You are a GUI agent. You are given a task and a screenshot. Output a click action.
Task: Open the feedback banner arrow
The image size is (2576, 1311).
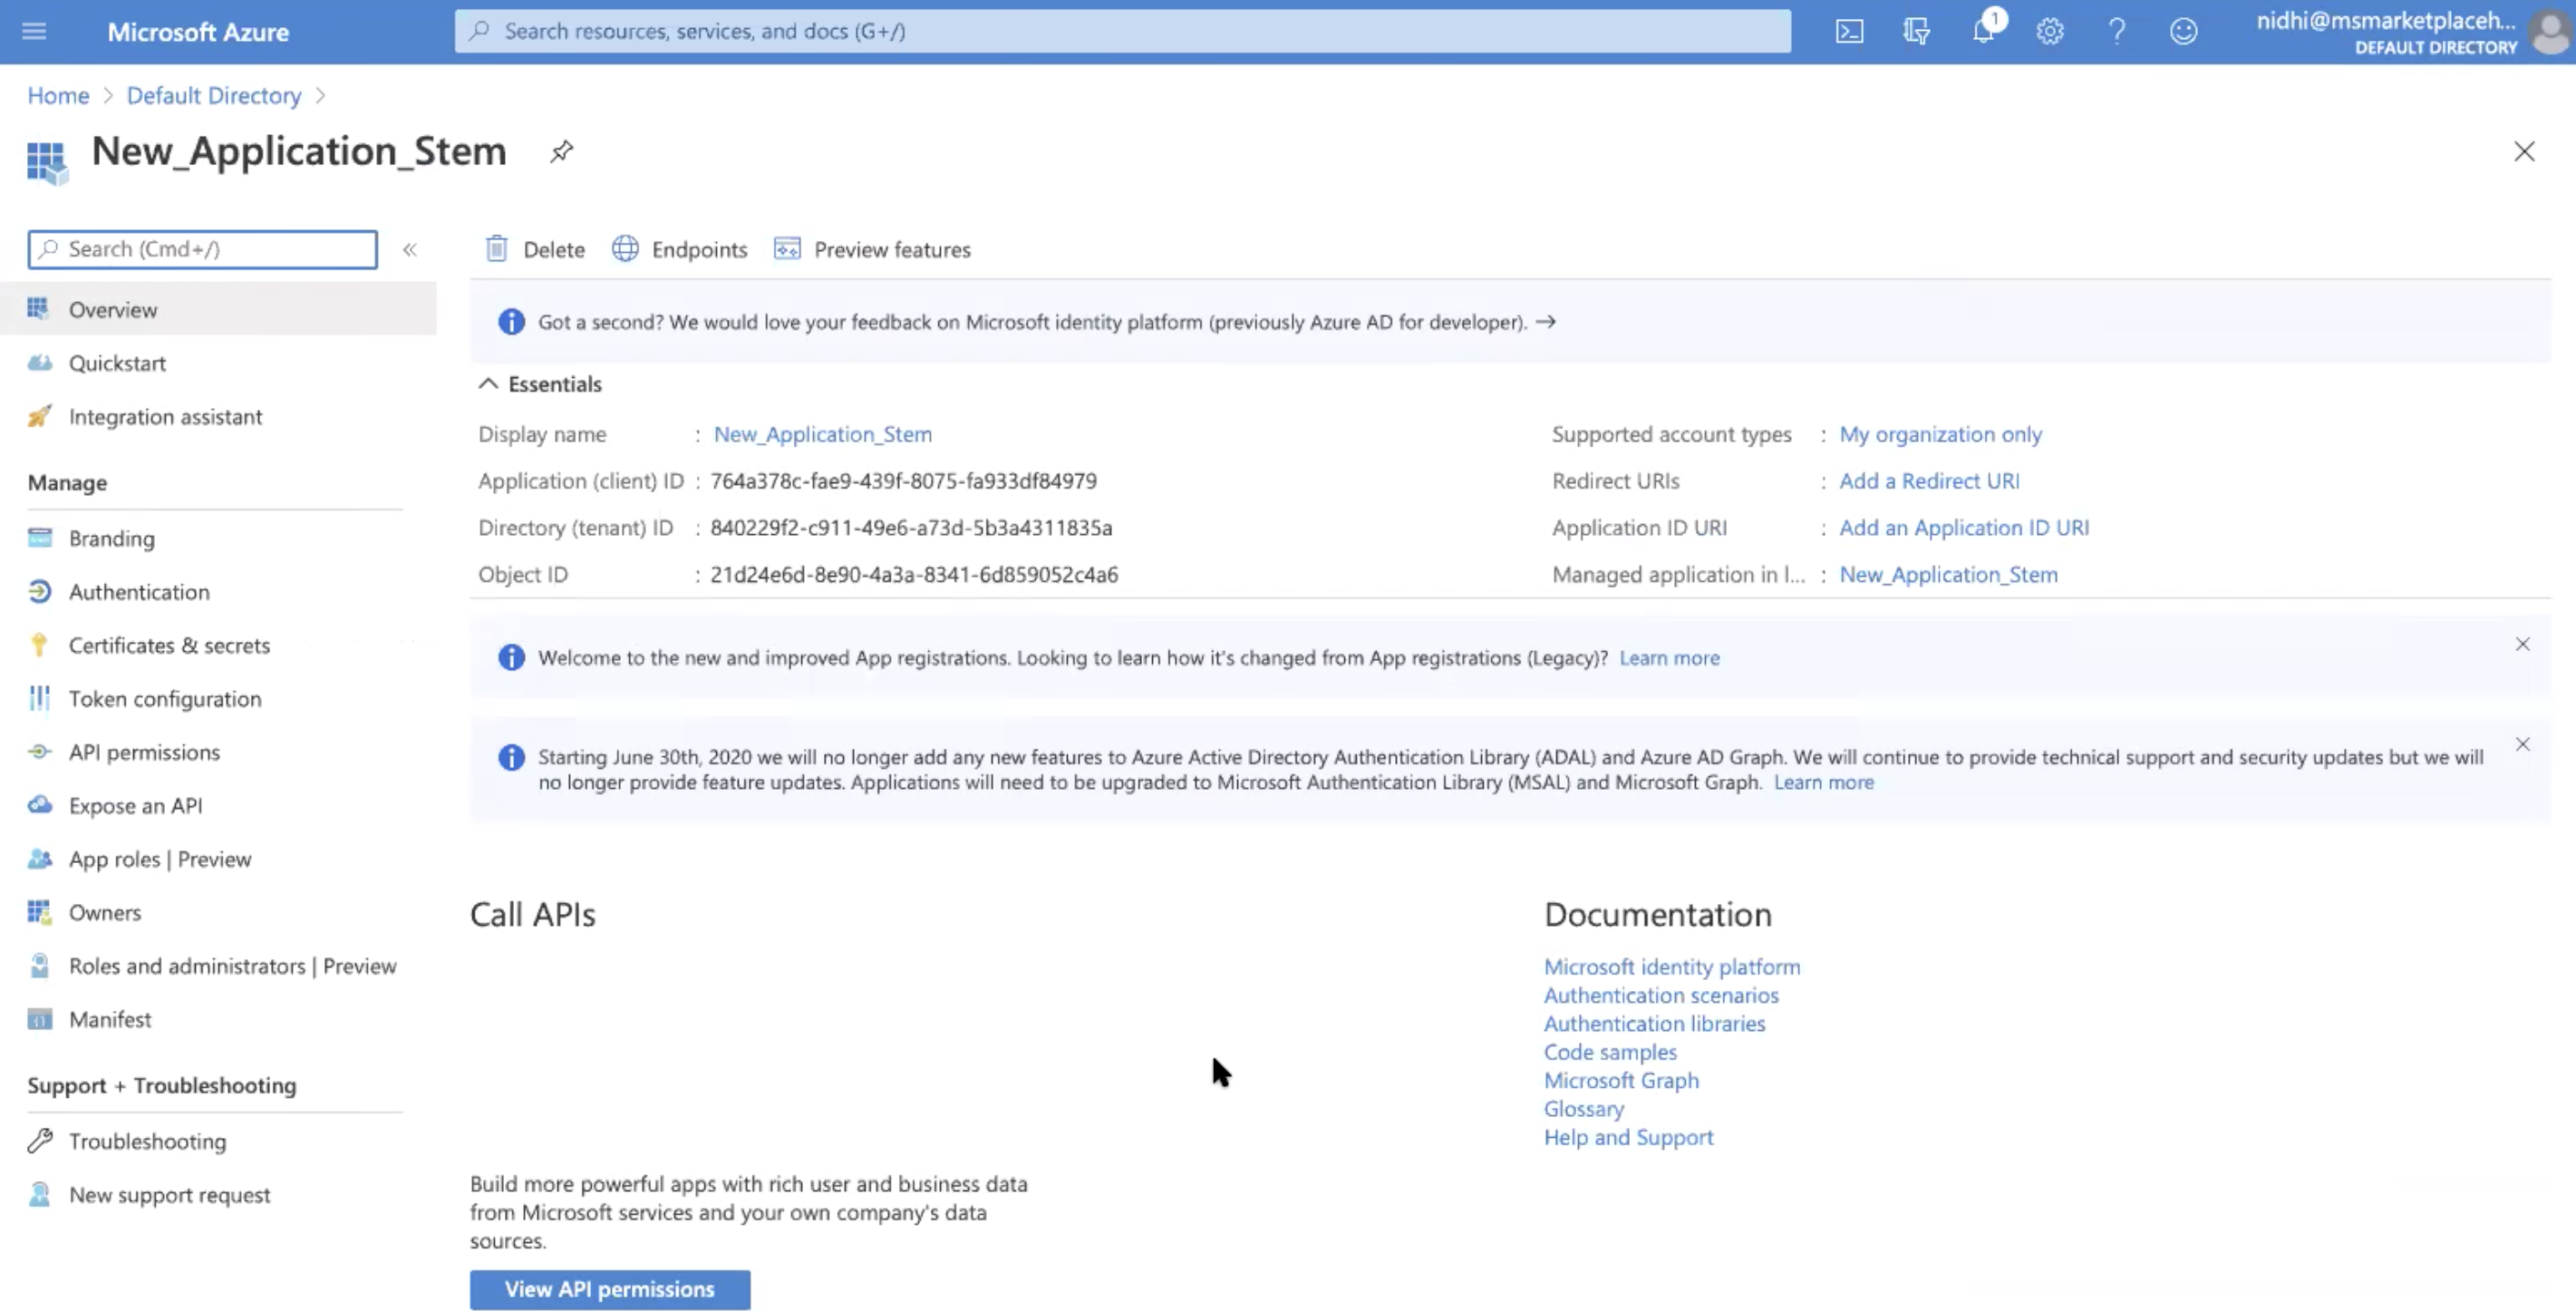1545,322
